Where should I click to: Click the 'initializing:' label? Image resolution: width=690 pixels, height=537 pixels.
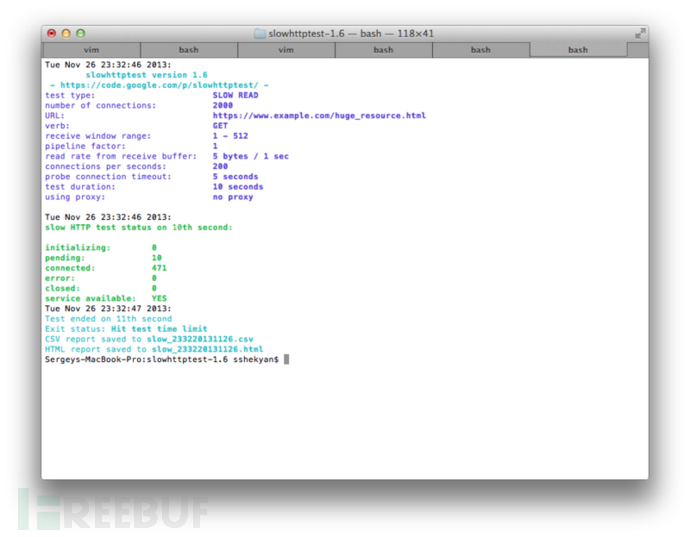point(78,248)
